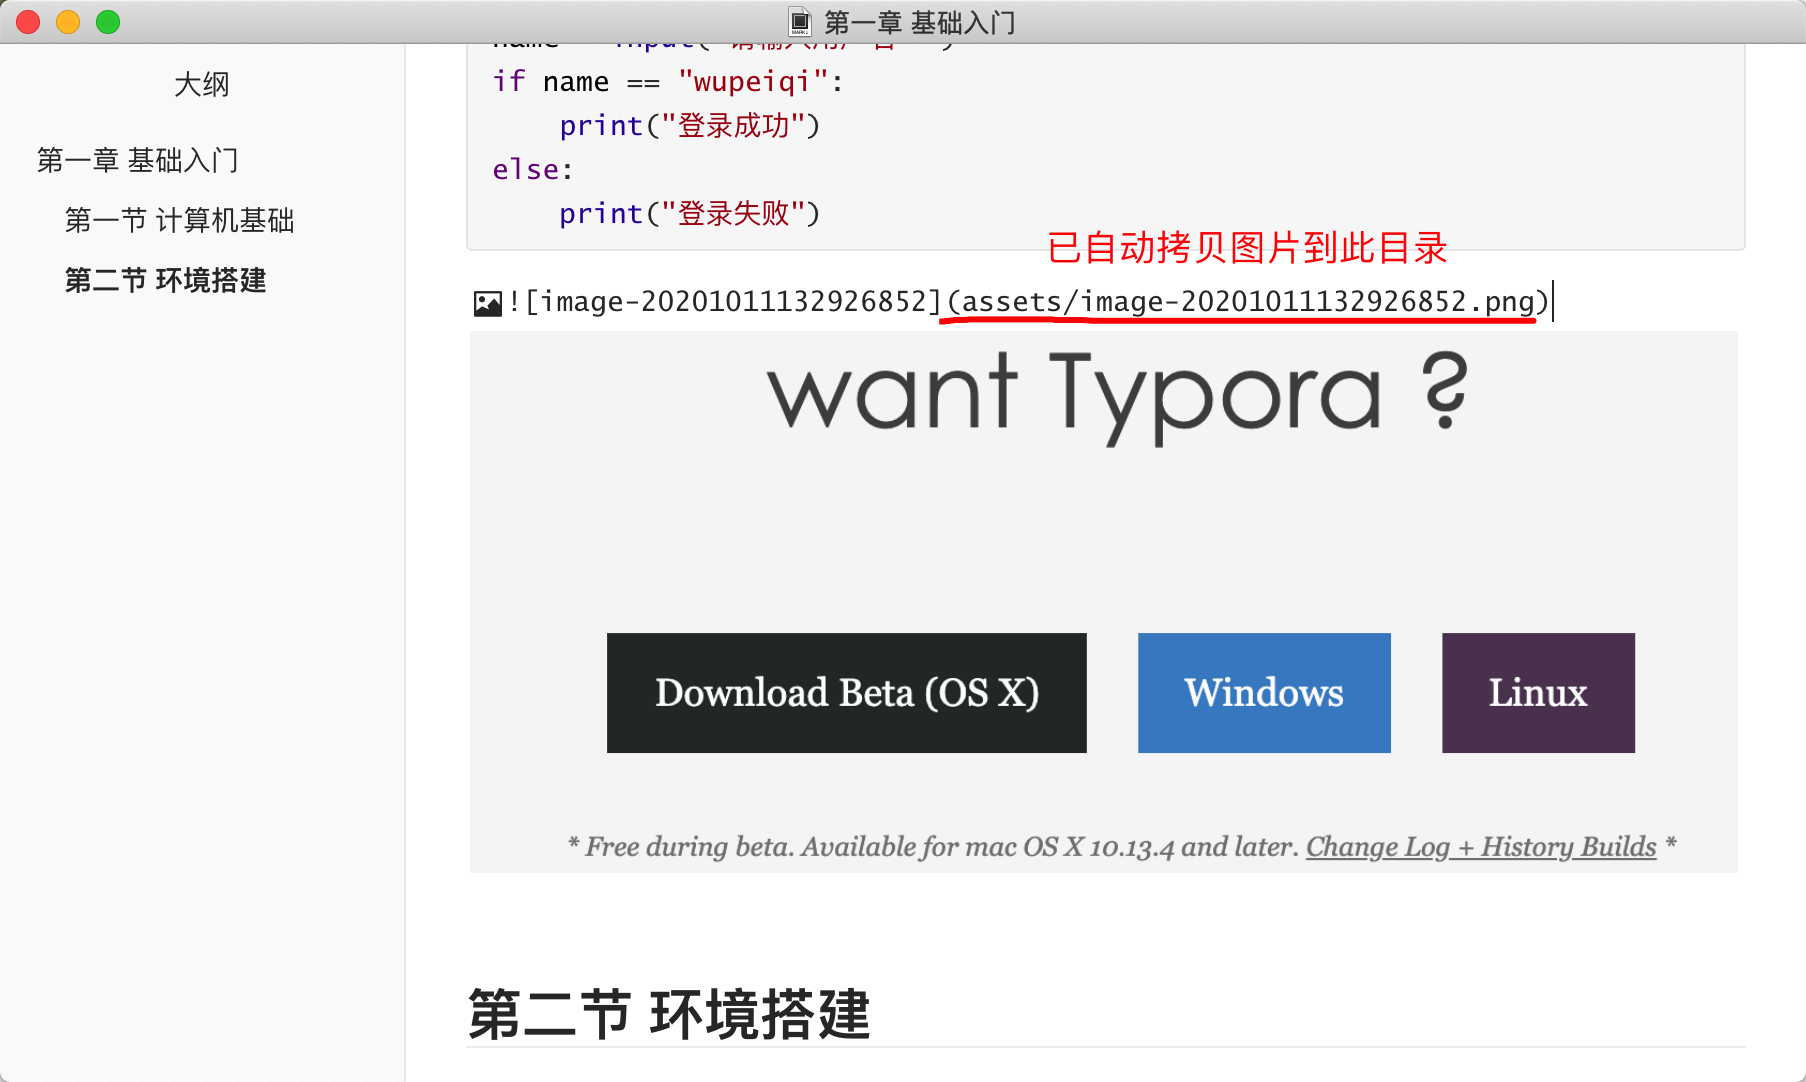Click the else: line in the code block
This screenshot has height=1082, width=1806.
coord(533,169)
